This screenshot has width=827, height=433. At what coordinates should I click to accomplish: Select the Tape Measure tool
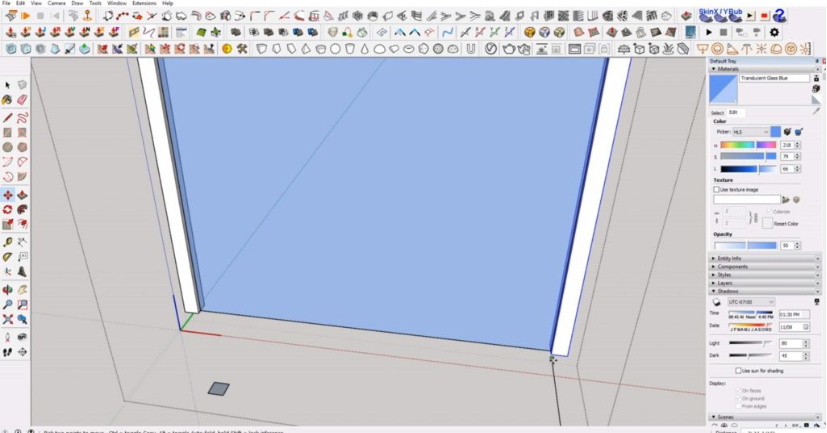tap(7, 242)
